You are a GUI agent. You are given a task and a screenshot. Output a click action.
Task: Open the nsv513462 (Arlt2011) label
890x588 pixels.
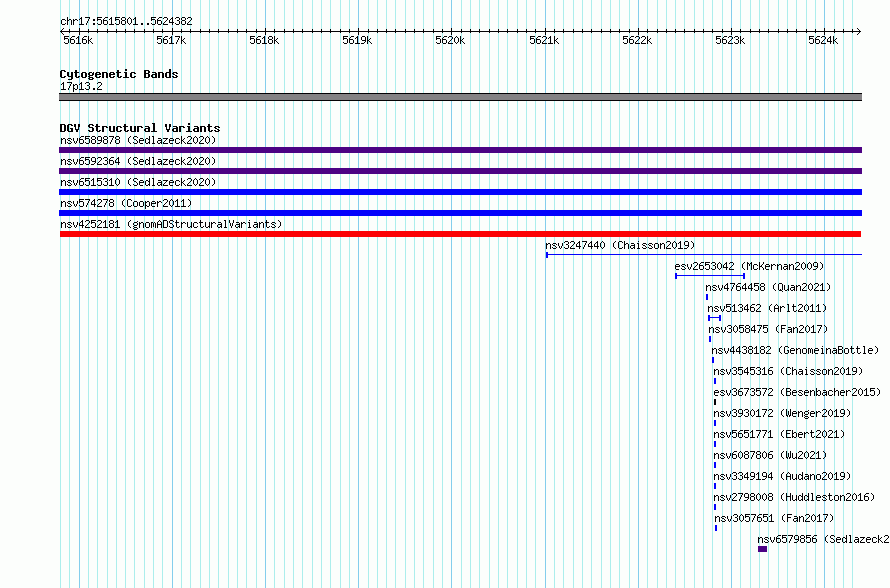(767, 308)
